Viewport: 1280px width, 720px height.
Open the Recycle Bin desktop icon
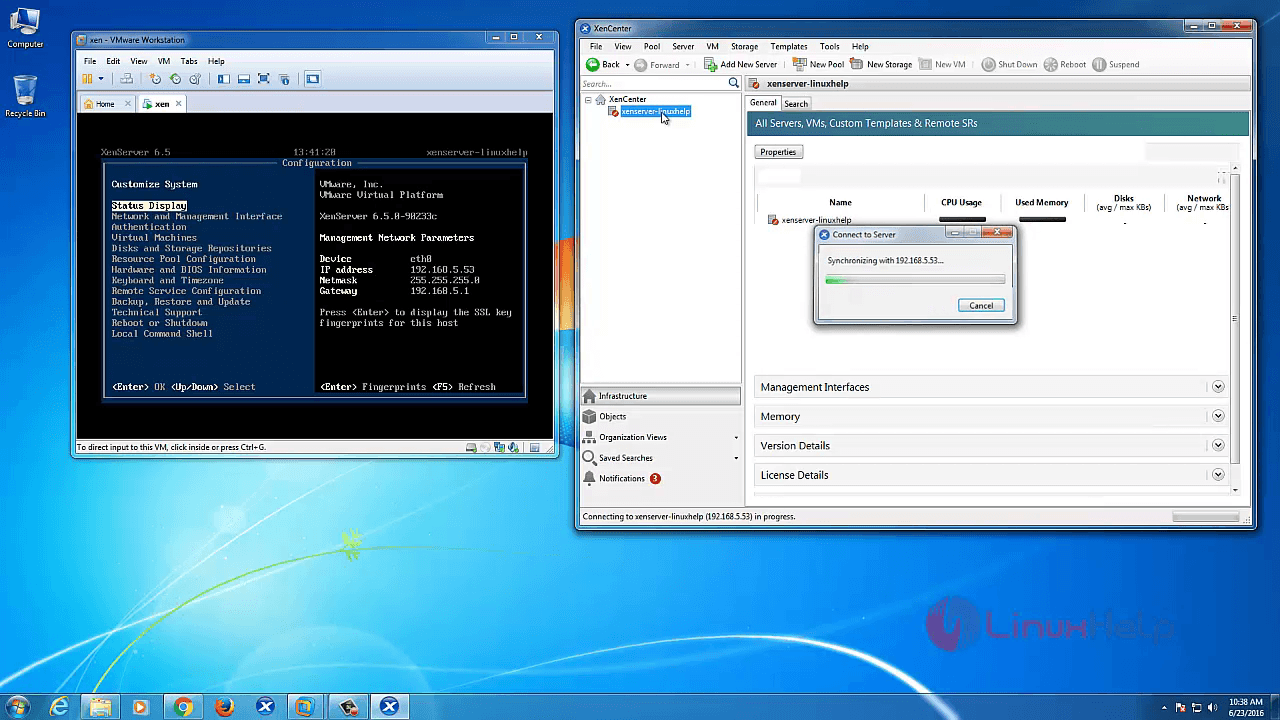[25, 97]
